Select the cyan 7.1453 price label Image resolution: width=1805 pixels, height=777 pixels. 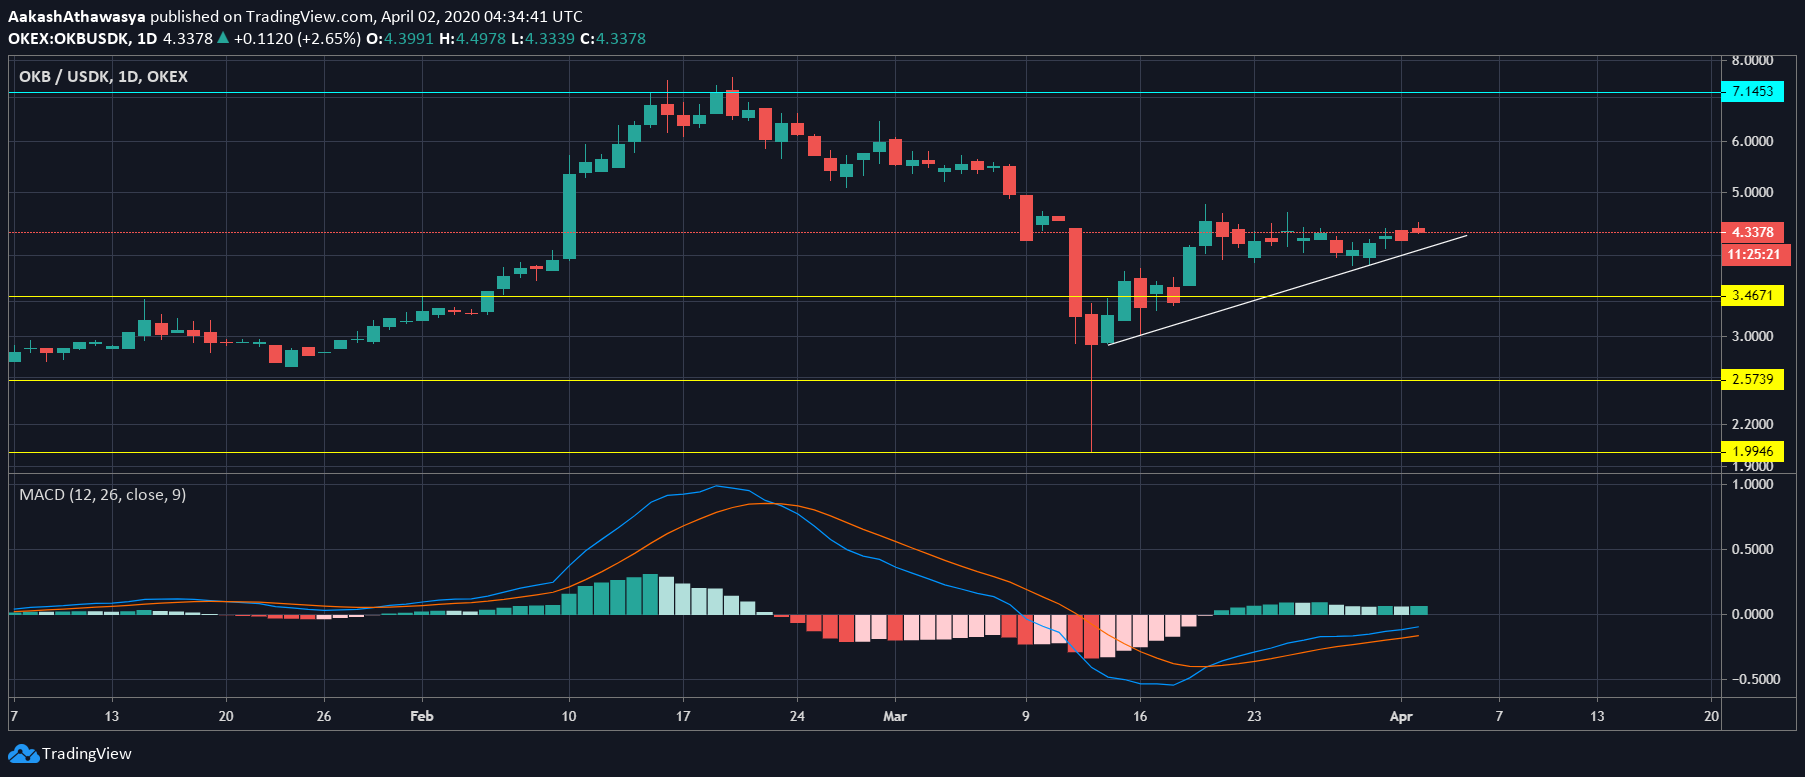1752,91
